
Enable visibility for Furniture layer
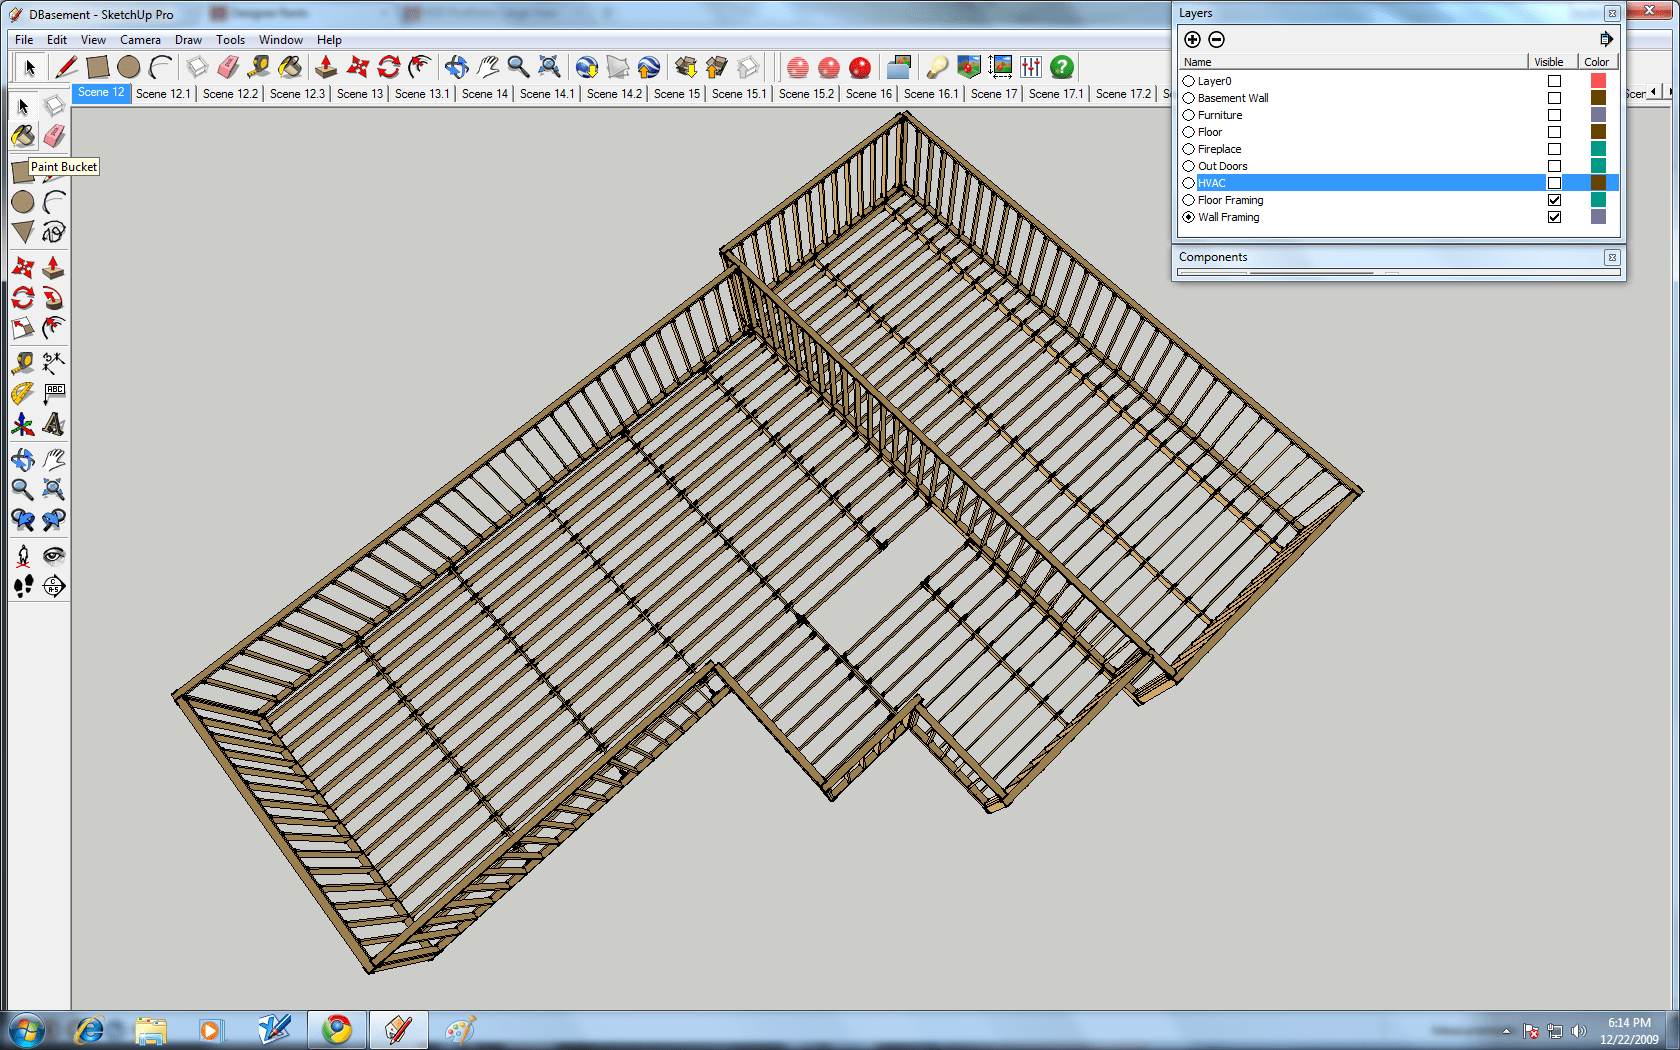1554,115
